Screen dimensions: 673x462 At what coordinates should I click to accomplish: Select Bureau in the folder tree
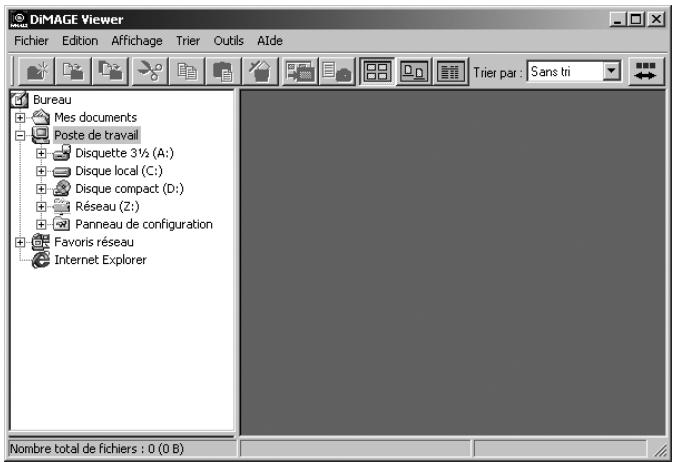pos(52,100)
